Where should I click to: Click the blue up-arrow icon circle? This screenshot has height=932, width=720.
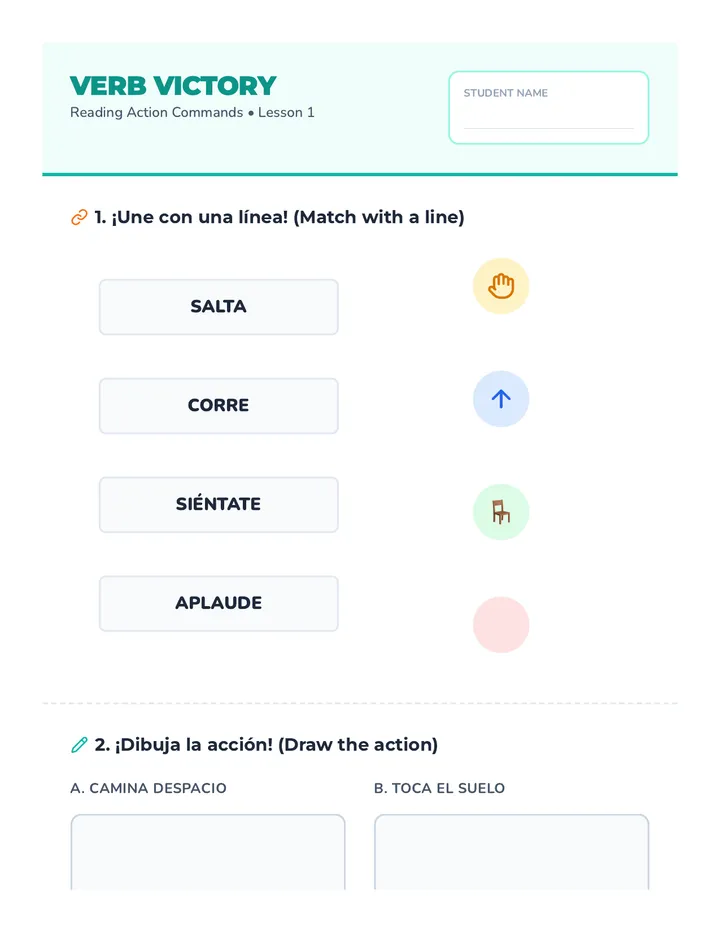(x=501, y=399)
